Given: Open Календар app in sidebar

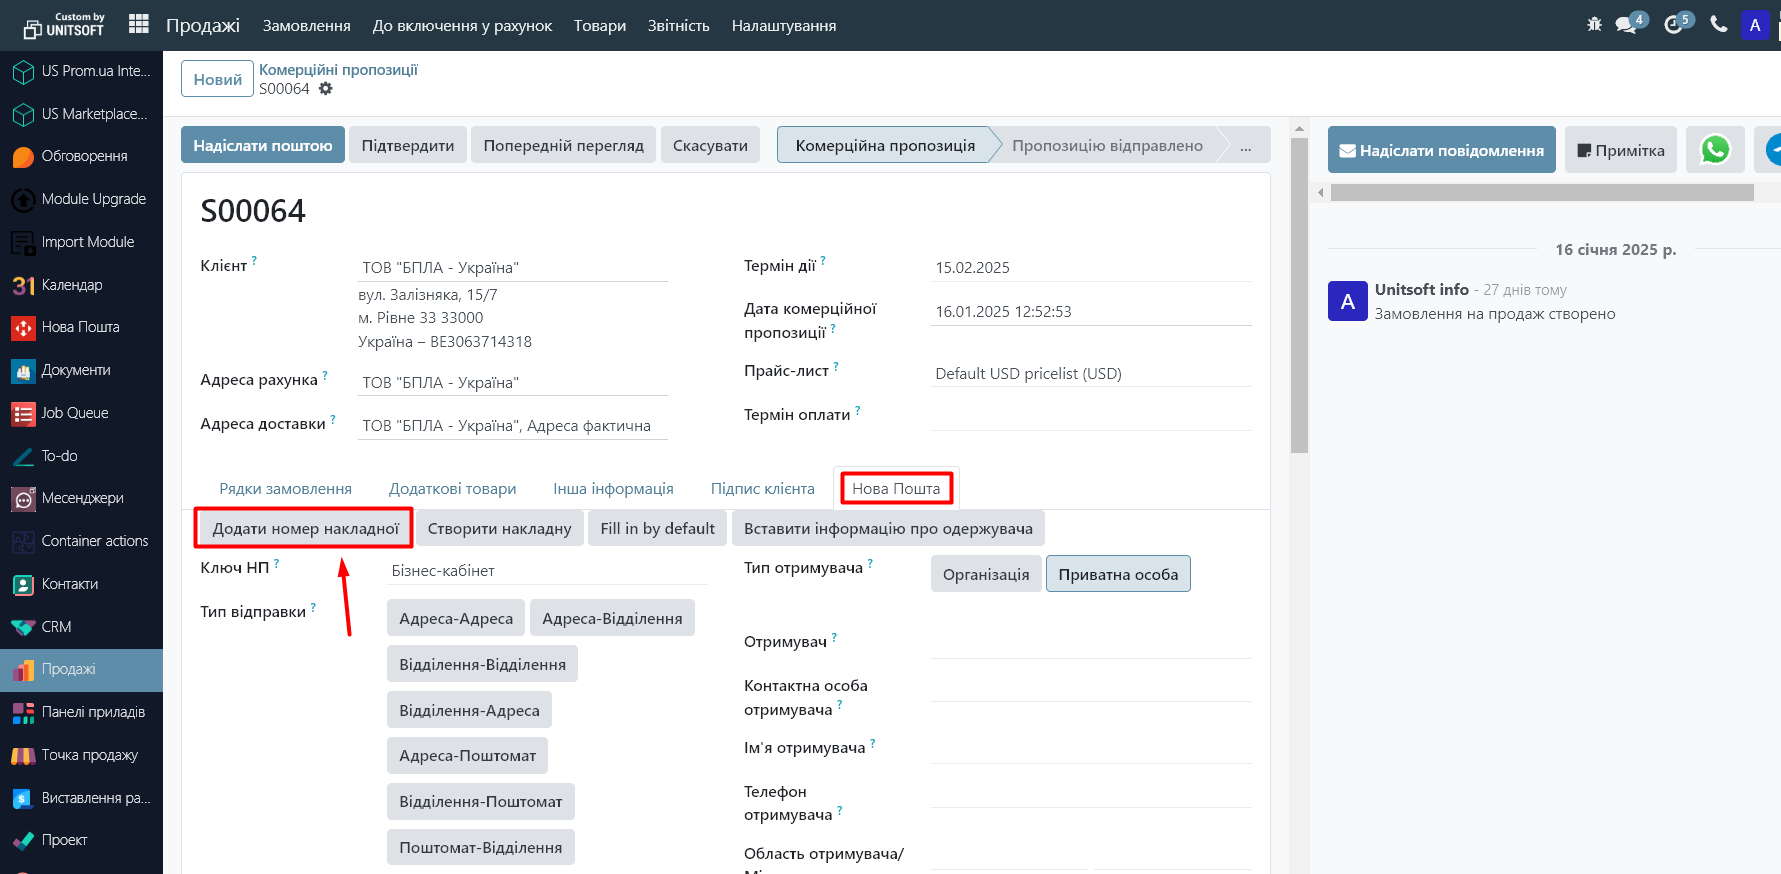Looking at the screenshot, I should pyautogui.click(x=81, y=285).
